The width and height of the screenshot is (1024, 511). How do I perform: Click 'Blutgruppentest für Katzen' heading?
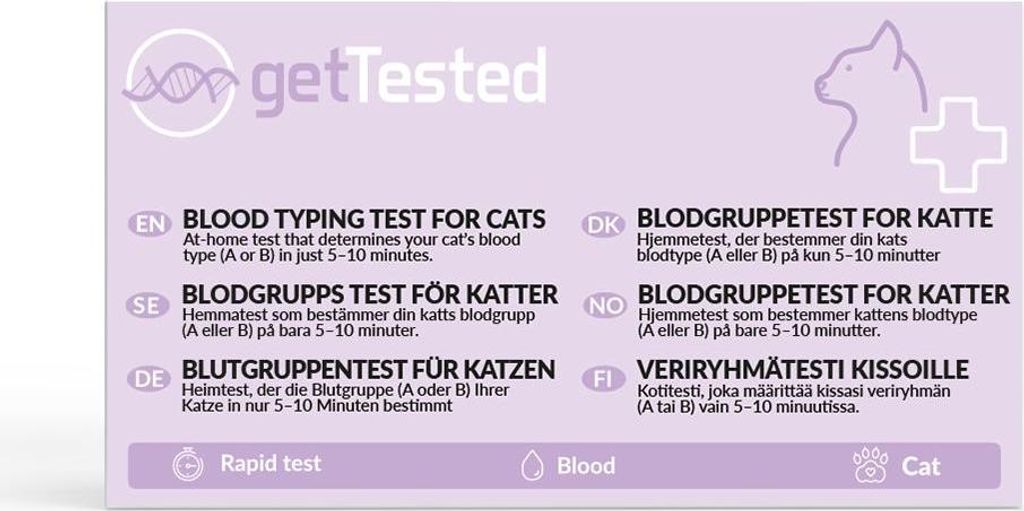pos(369,369)
